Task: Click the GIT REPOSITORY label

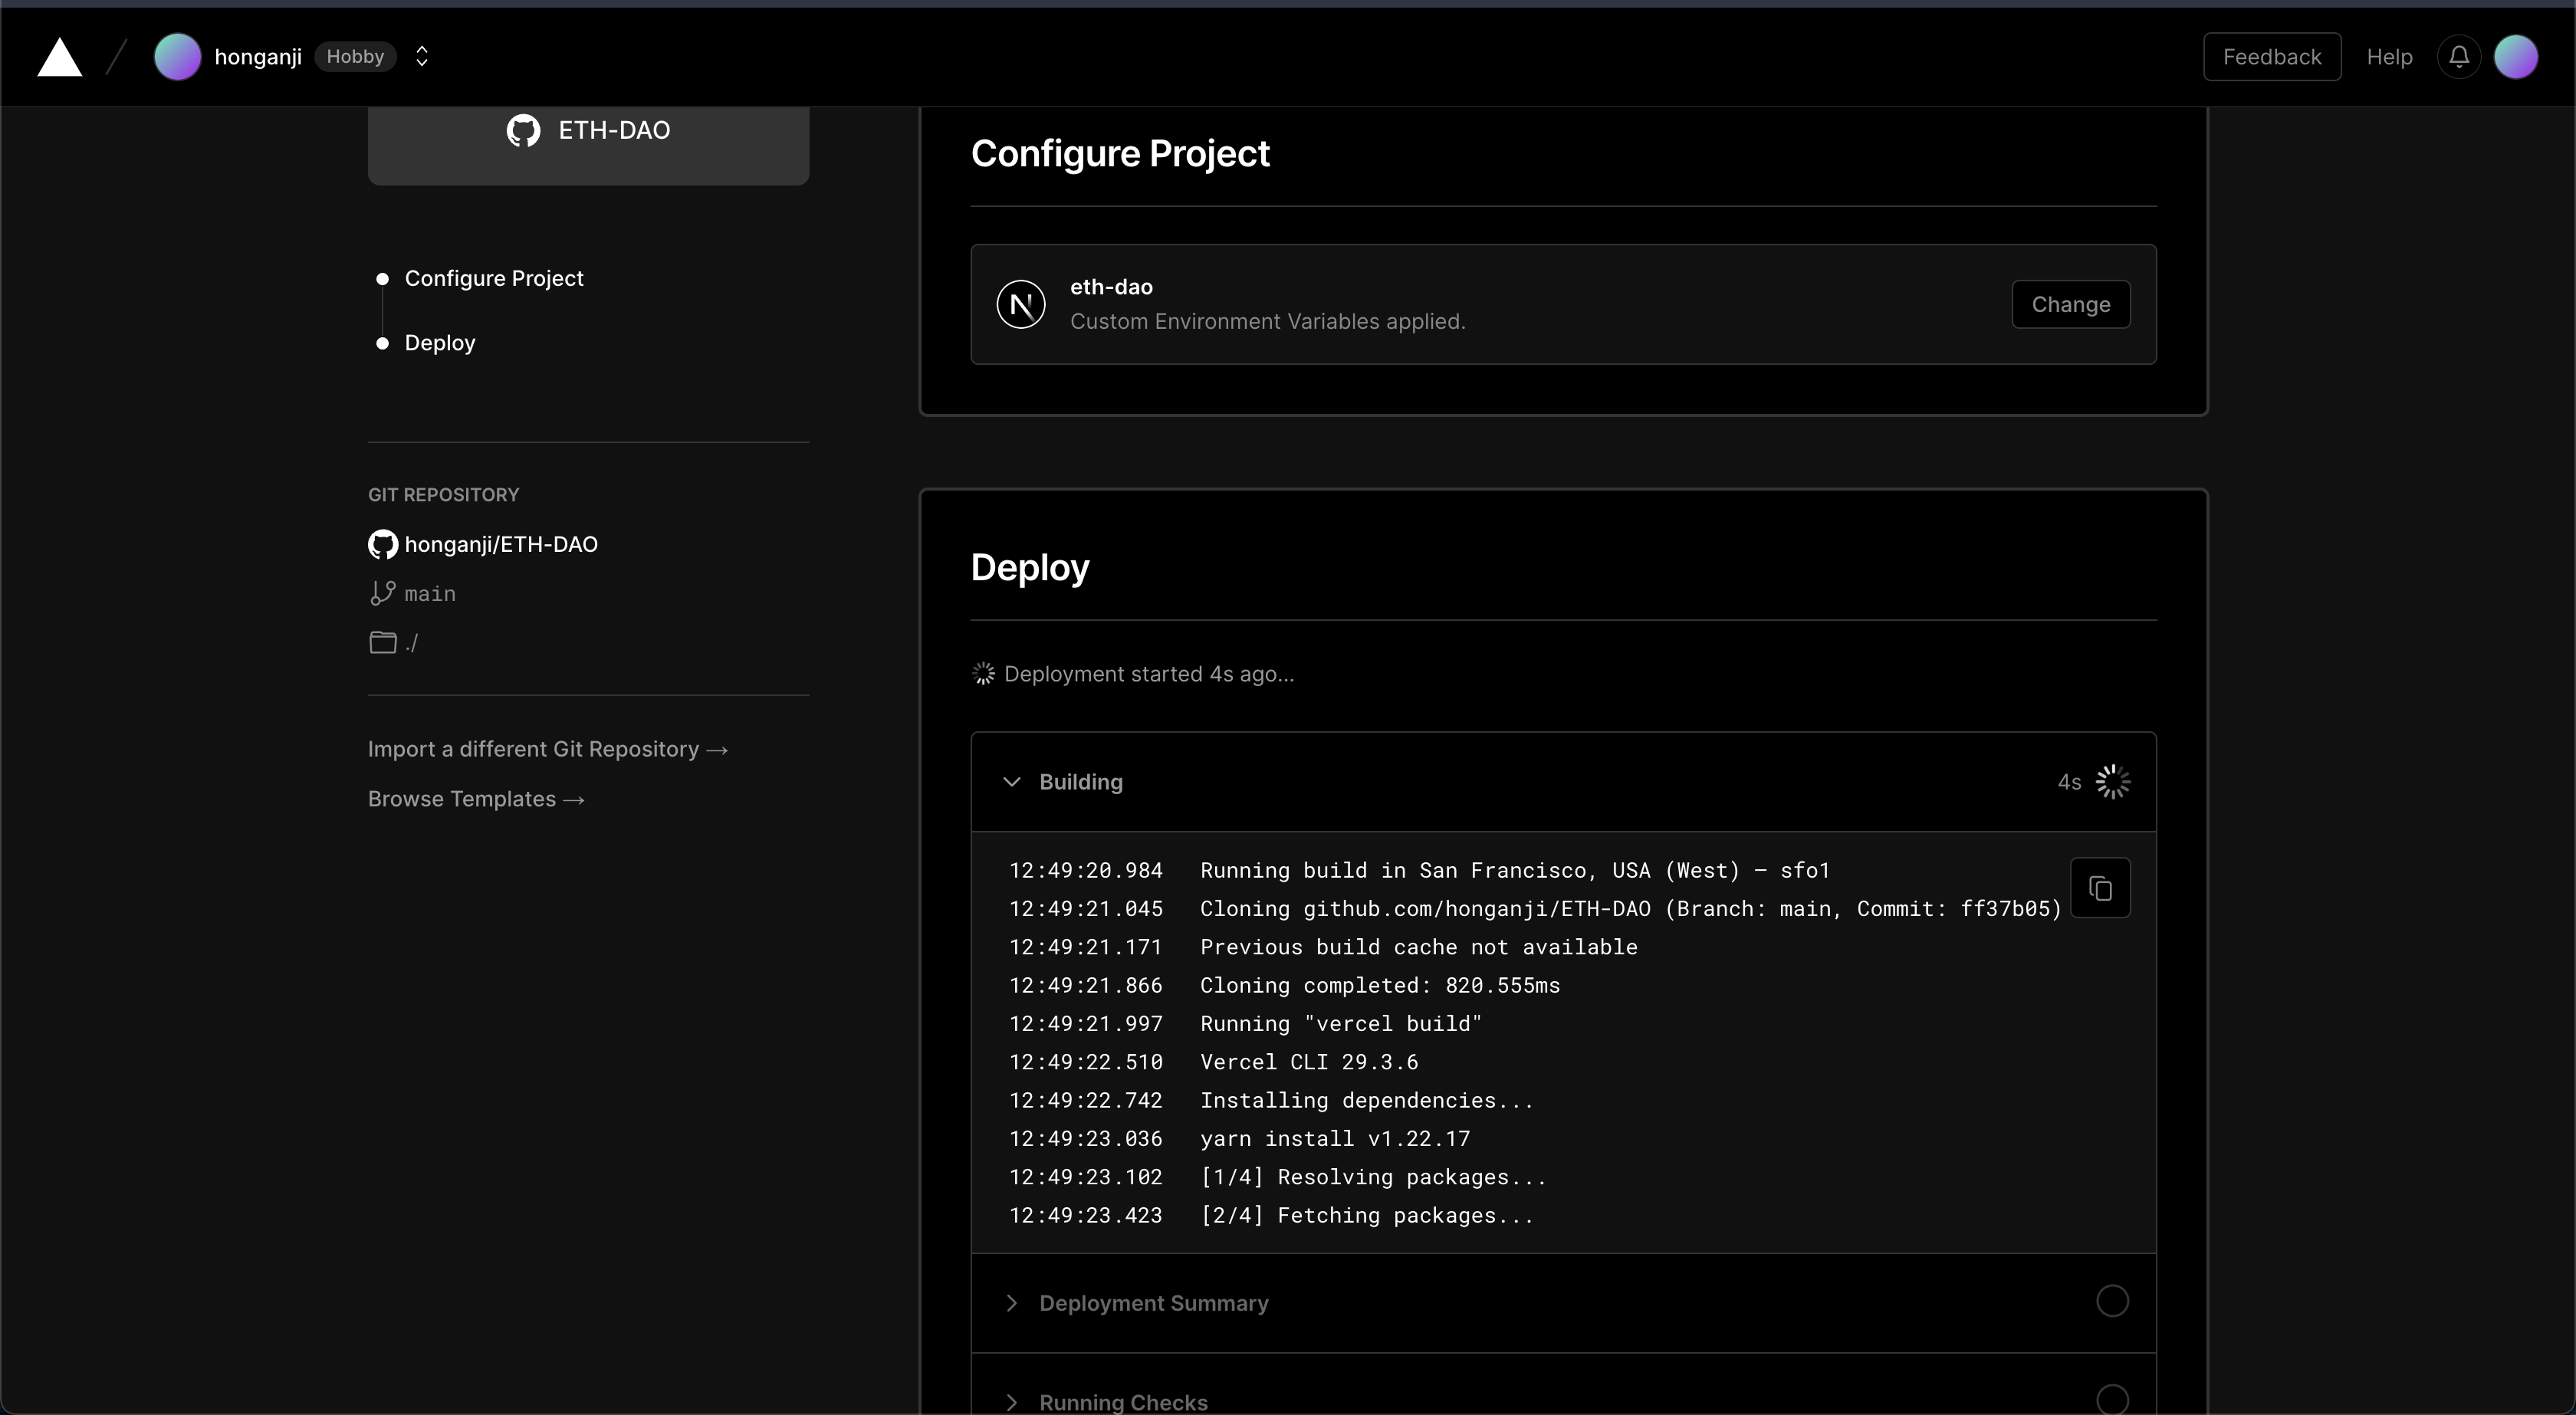Action: pos(443,495)
